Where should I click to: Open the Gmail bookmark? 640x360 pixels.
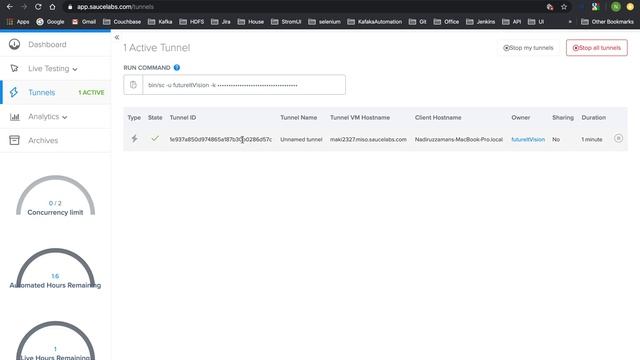84,22
